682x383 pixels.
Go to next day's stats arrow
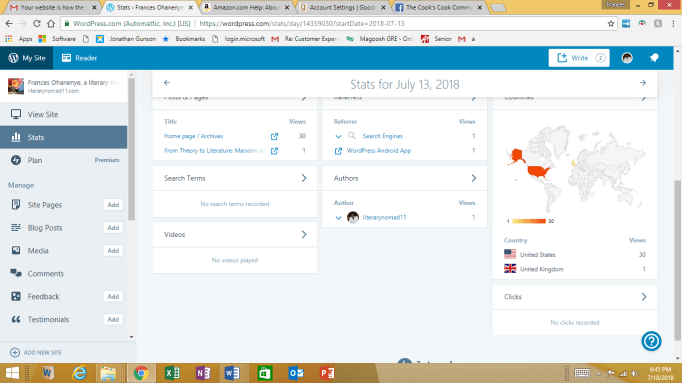[643, 83]
